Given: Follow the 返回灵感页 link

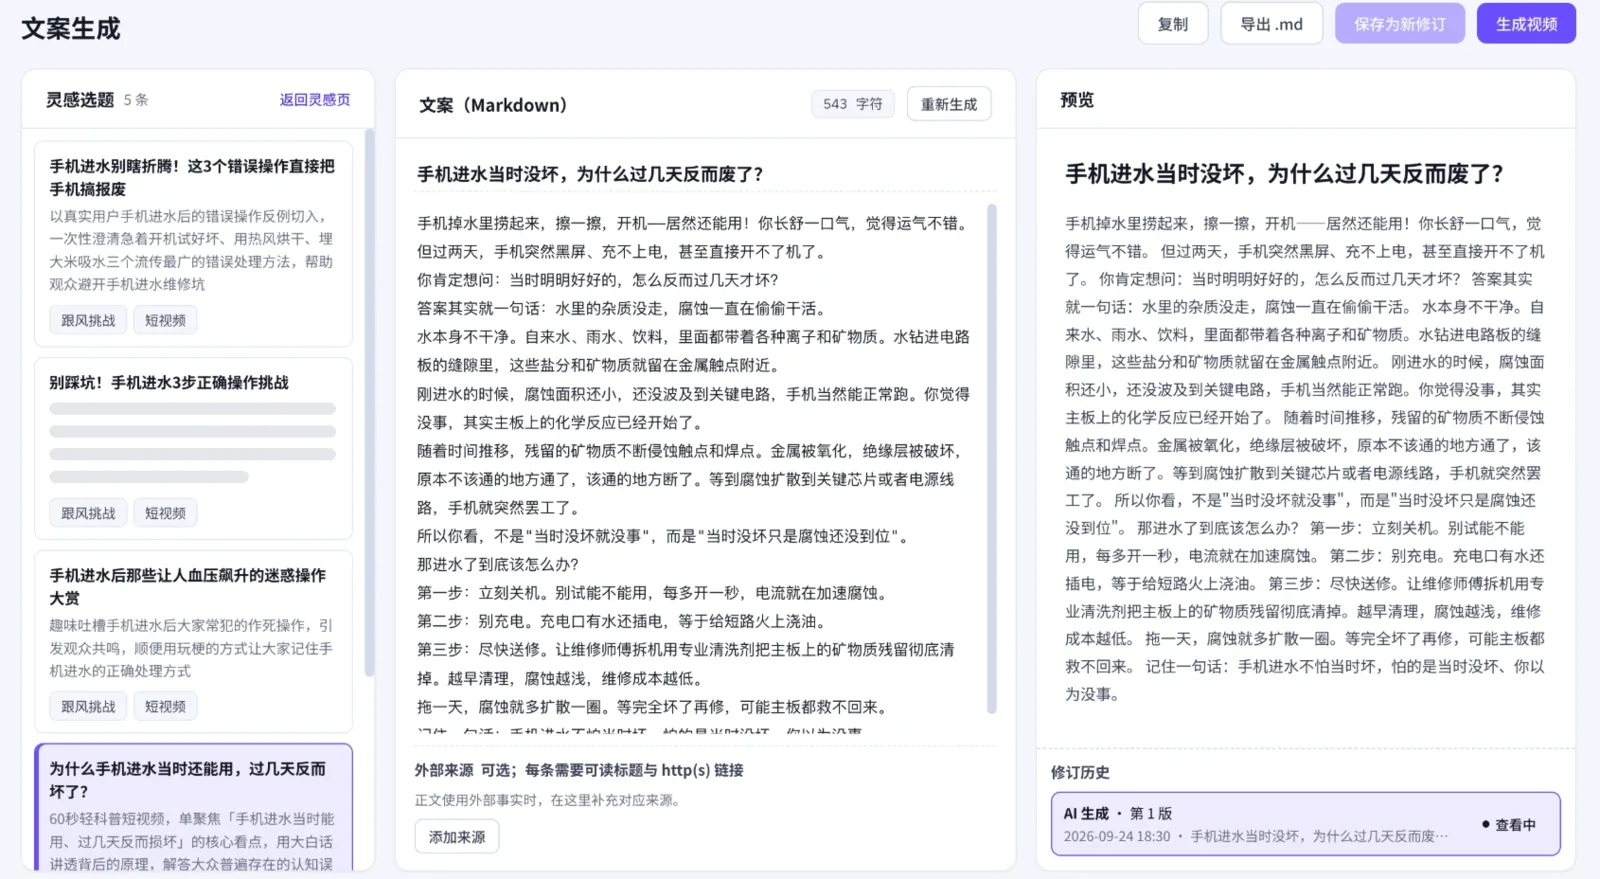Looking at the screenshot, I should (x=315, y=100).
